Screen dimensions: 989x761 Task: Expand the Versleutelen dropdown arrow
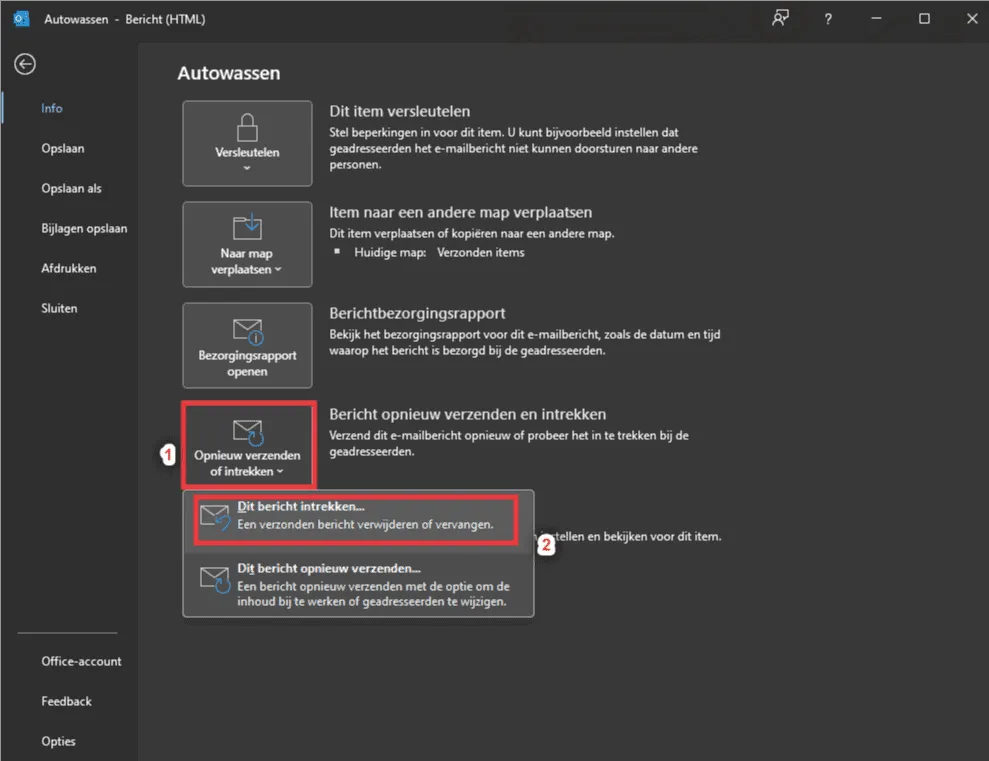[247, 168]
